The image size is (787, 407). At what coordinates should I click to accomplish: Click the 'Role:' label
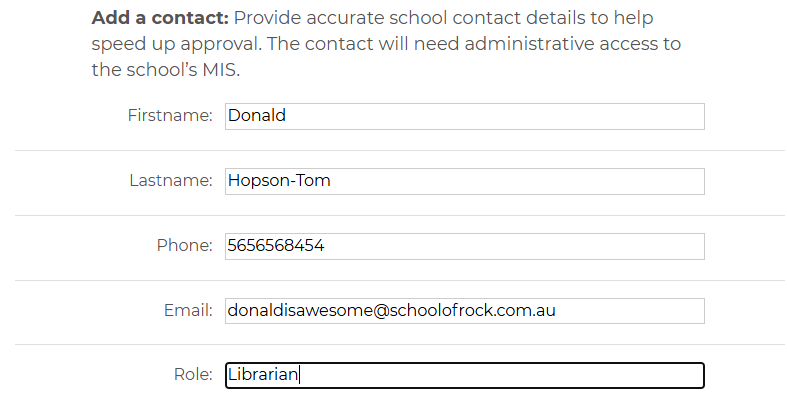(x=193, y=375)
